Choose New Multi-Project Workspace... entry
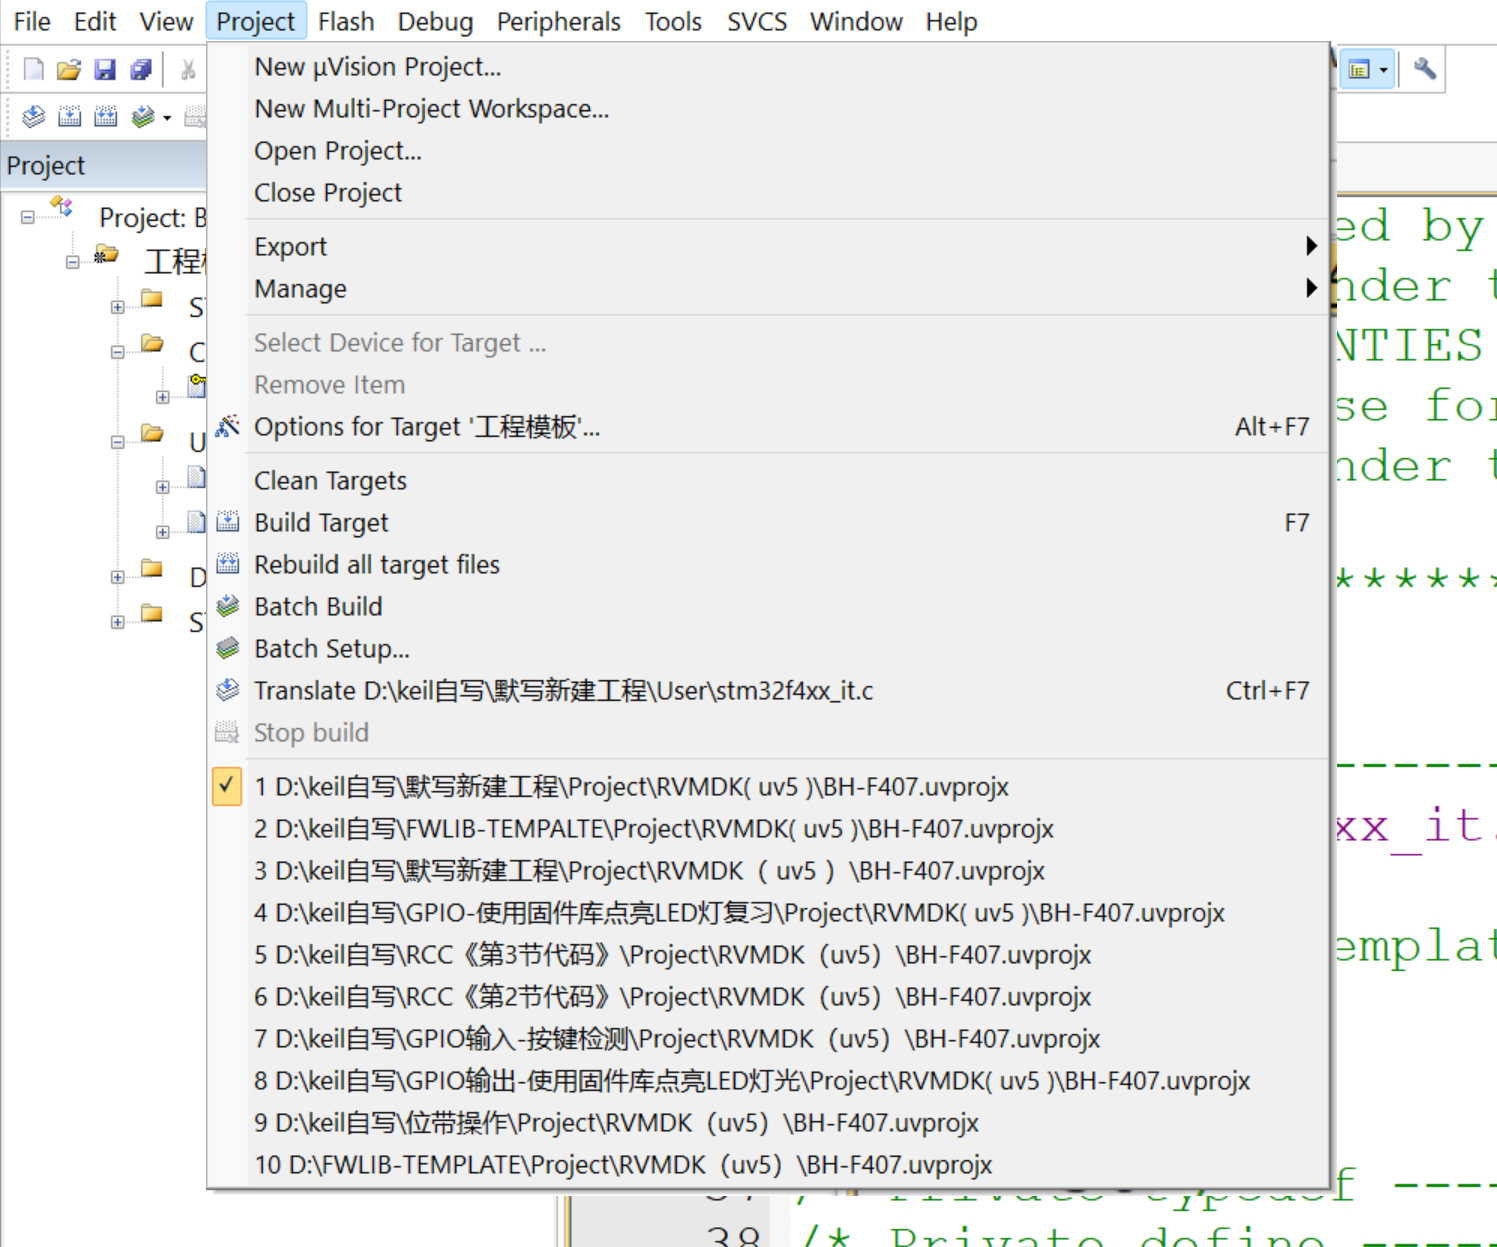 point(768,108)
